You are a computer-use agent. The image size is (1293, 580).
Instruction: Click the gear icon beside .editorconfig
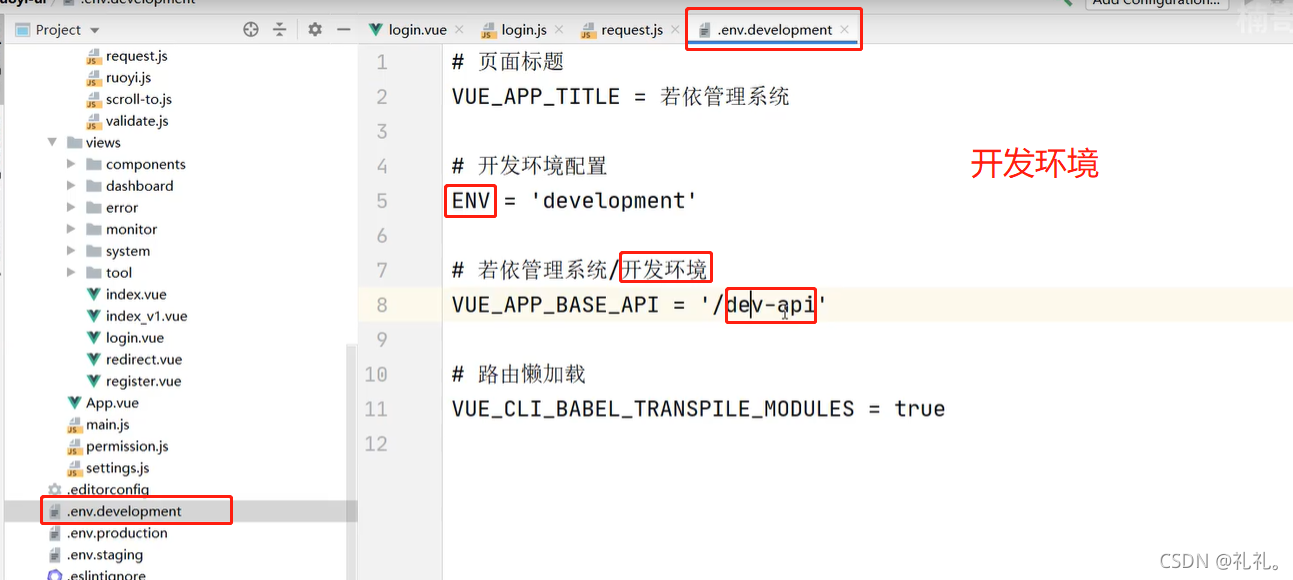[55, 490]
